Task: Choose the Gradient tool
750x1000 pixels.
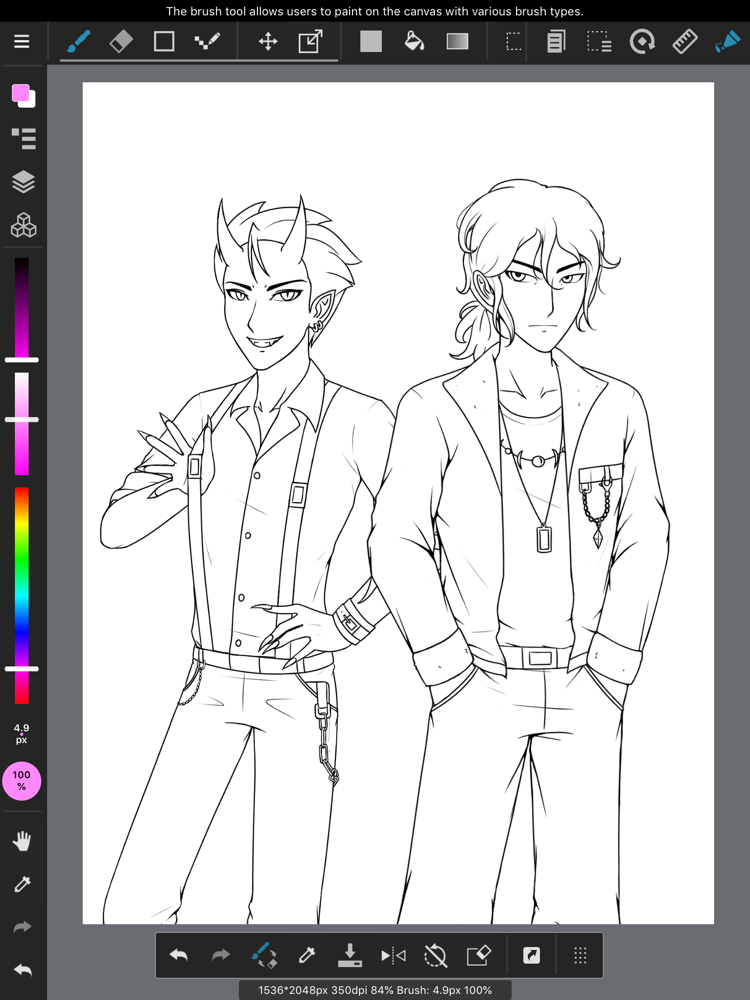Action: (x=457, y=41)
